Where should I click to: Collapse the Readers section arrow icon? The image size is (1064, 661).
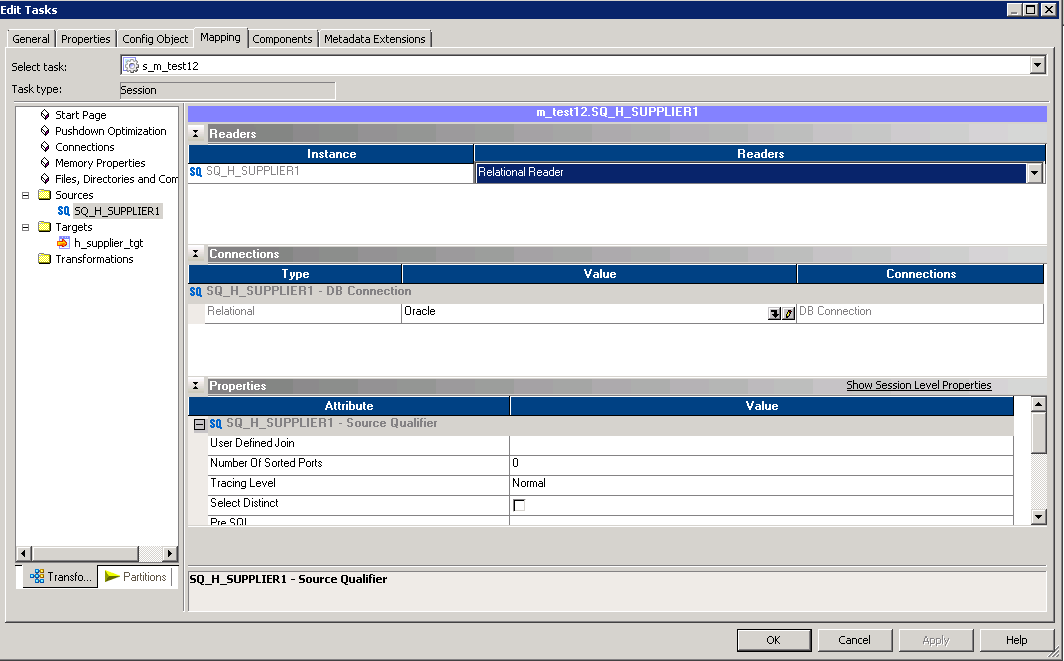coord(196,134)
